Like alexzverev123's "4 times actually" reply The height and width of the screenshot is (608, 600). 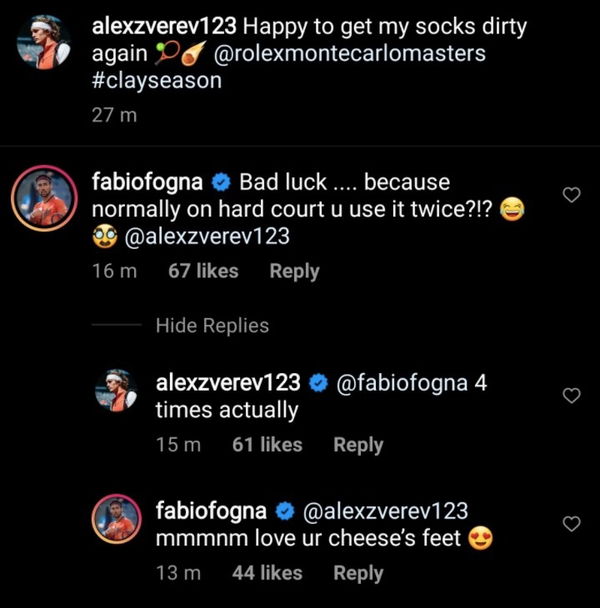(571, 396)
